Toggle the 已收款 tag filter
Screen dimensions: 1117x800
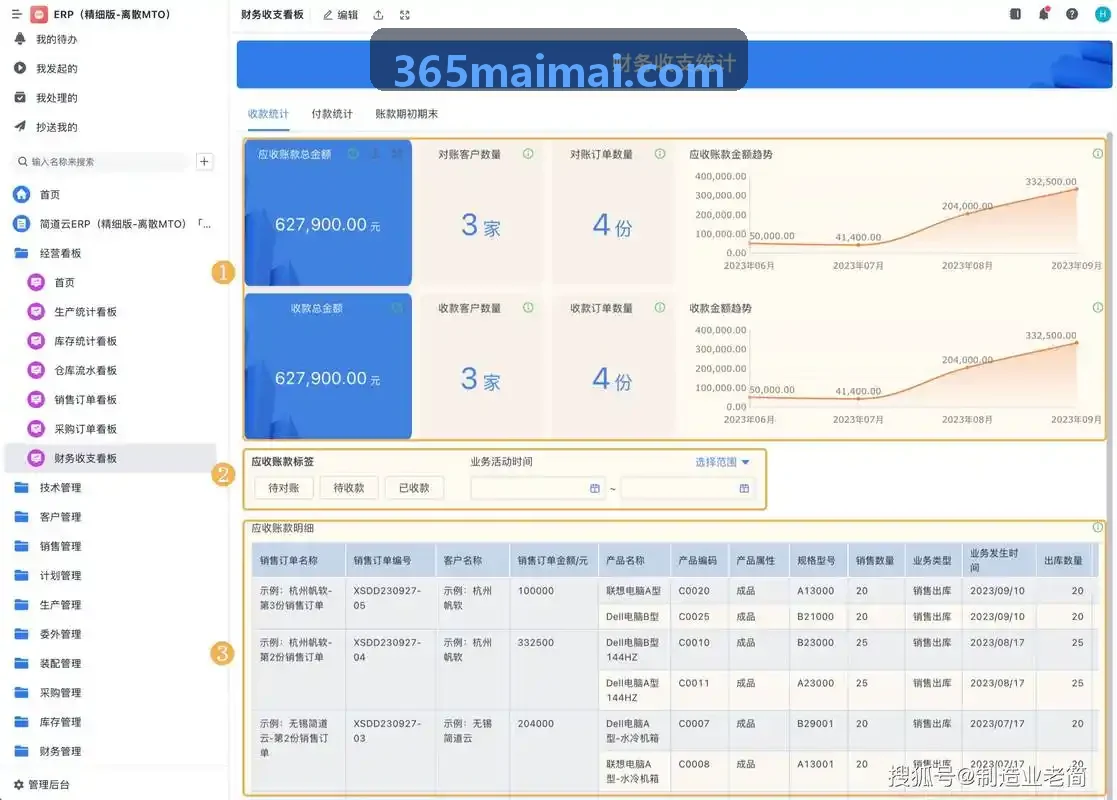coord(414,488)
